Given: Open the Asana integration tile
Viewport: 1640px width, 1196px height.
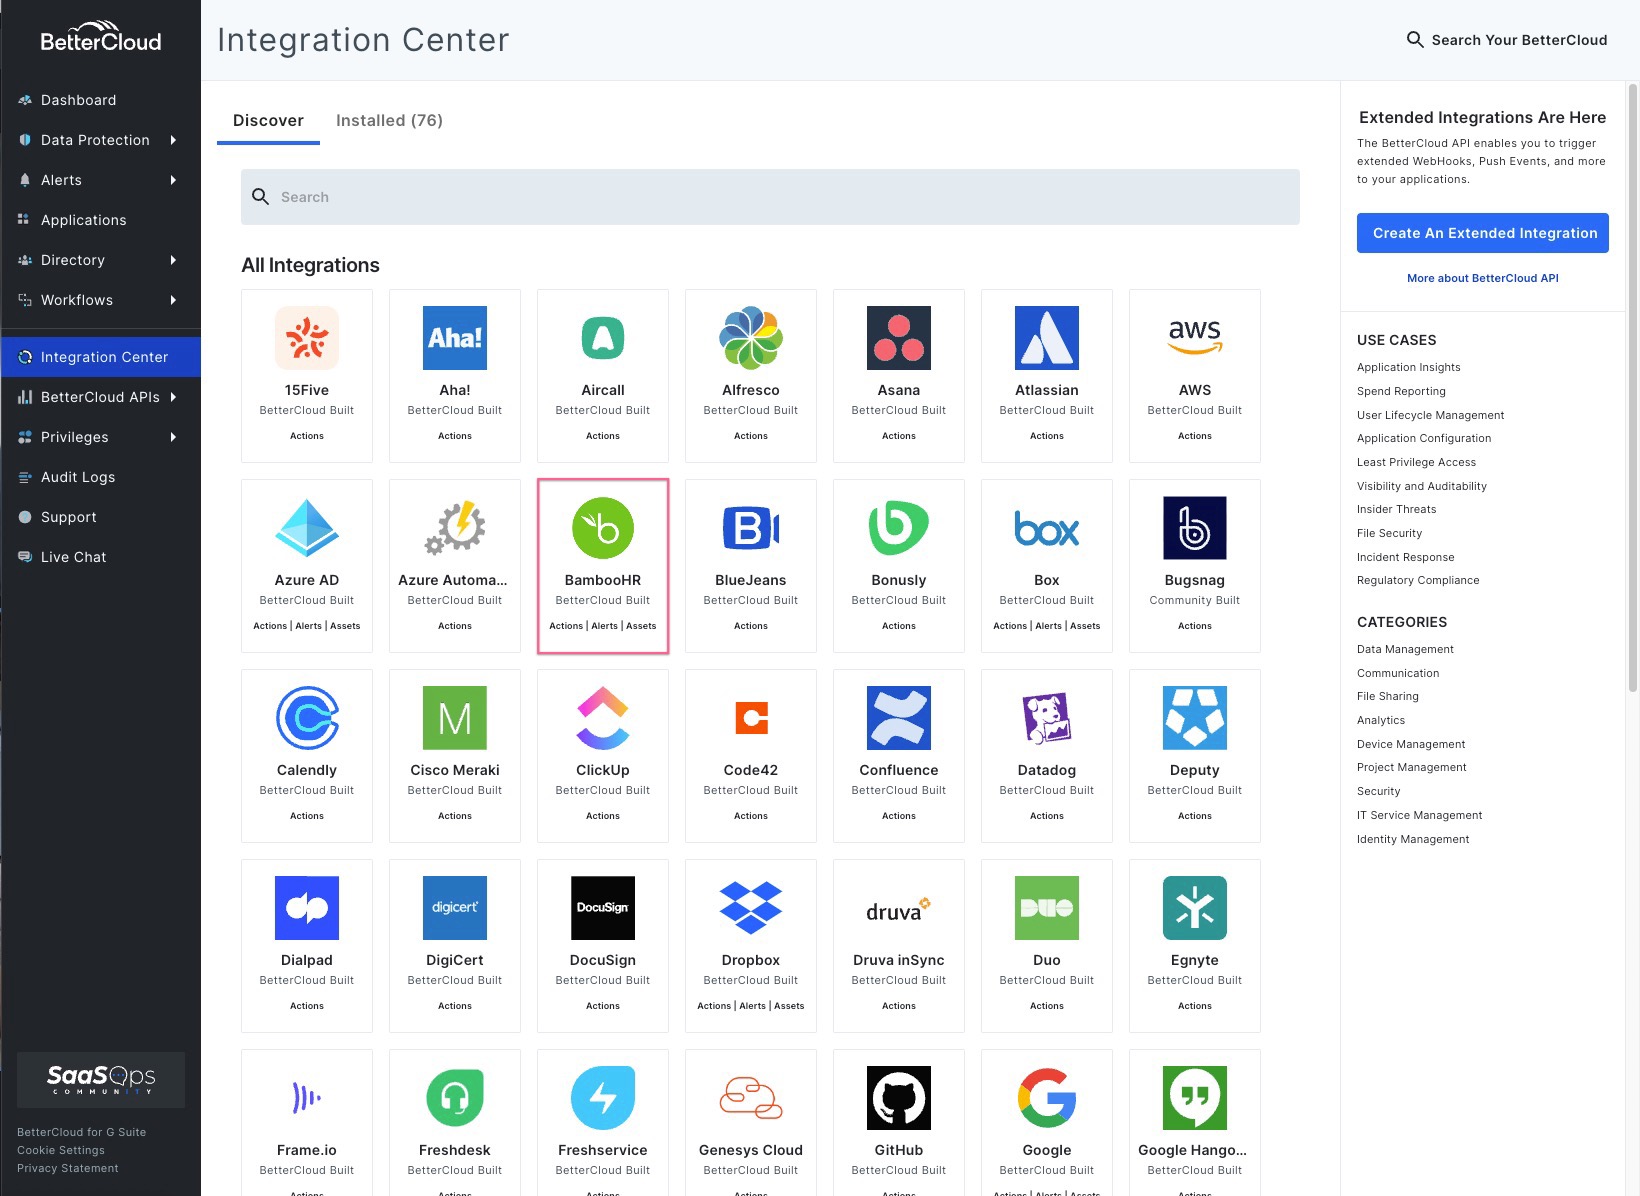Looking at the screenshot, I should tap(898, 375).
